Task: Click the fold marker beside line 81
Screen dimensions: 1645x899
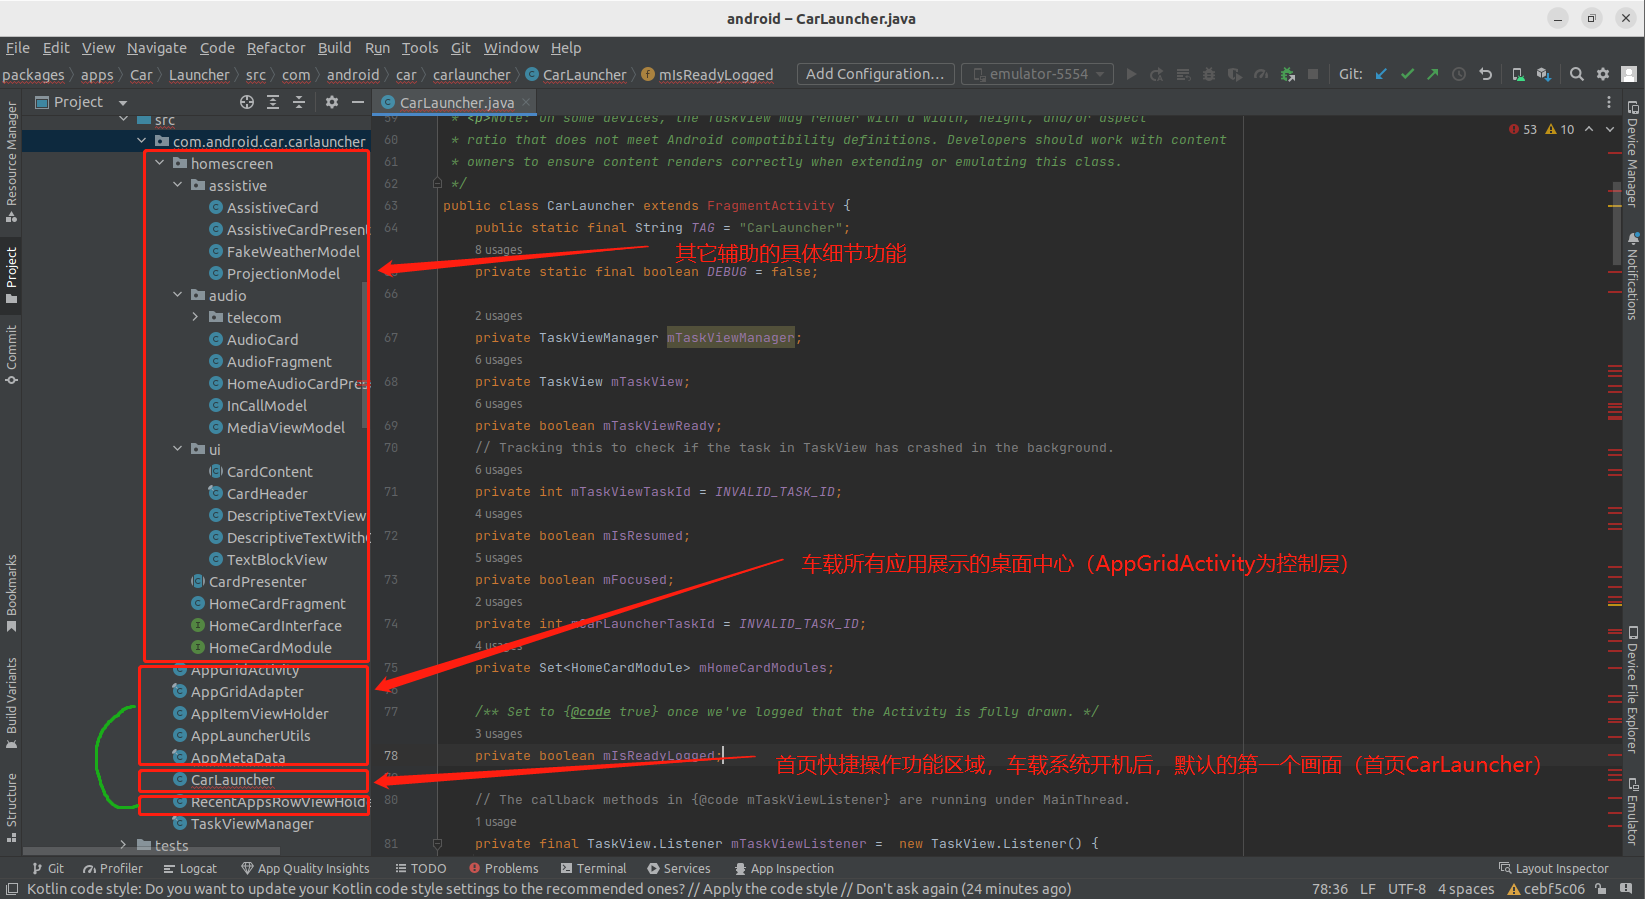Action: [437, 844]
